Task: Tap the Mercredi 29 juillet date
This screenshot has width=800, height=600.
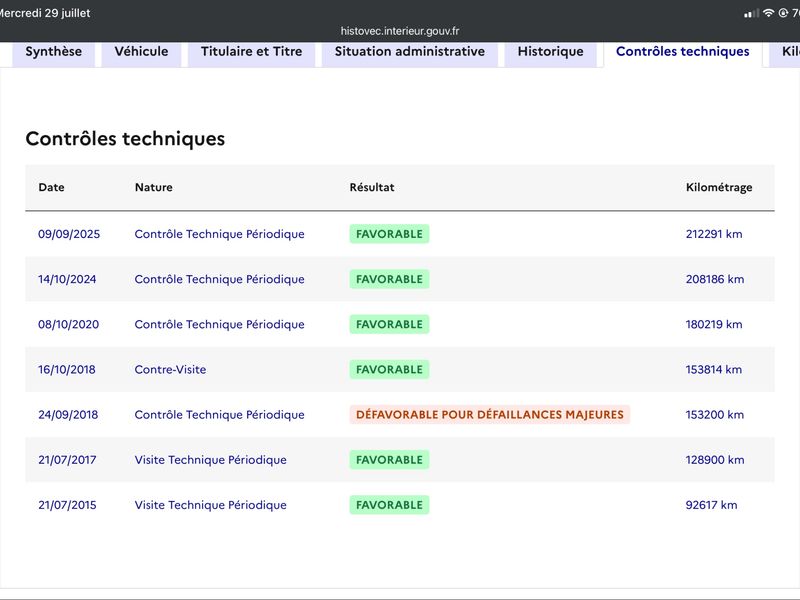Action: pos(44,13)
